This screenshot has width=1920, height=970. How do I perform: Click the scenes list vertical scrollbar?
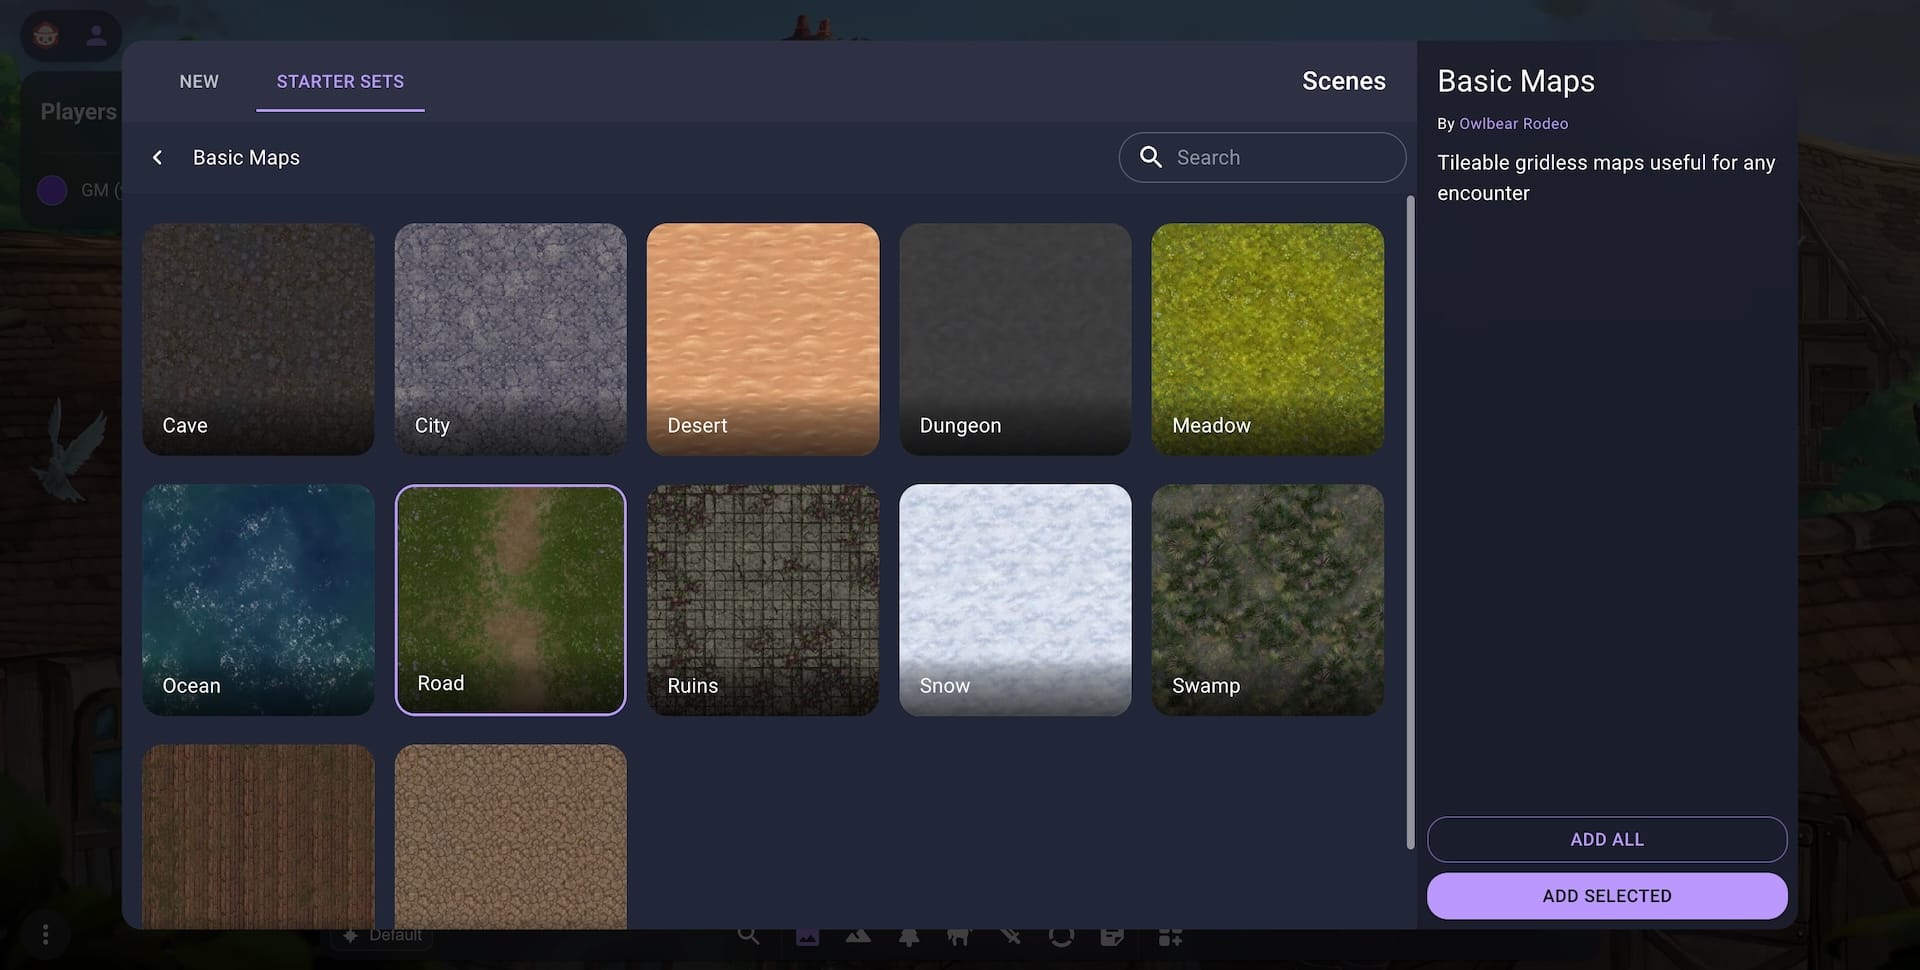coord(1410,520)
